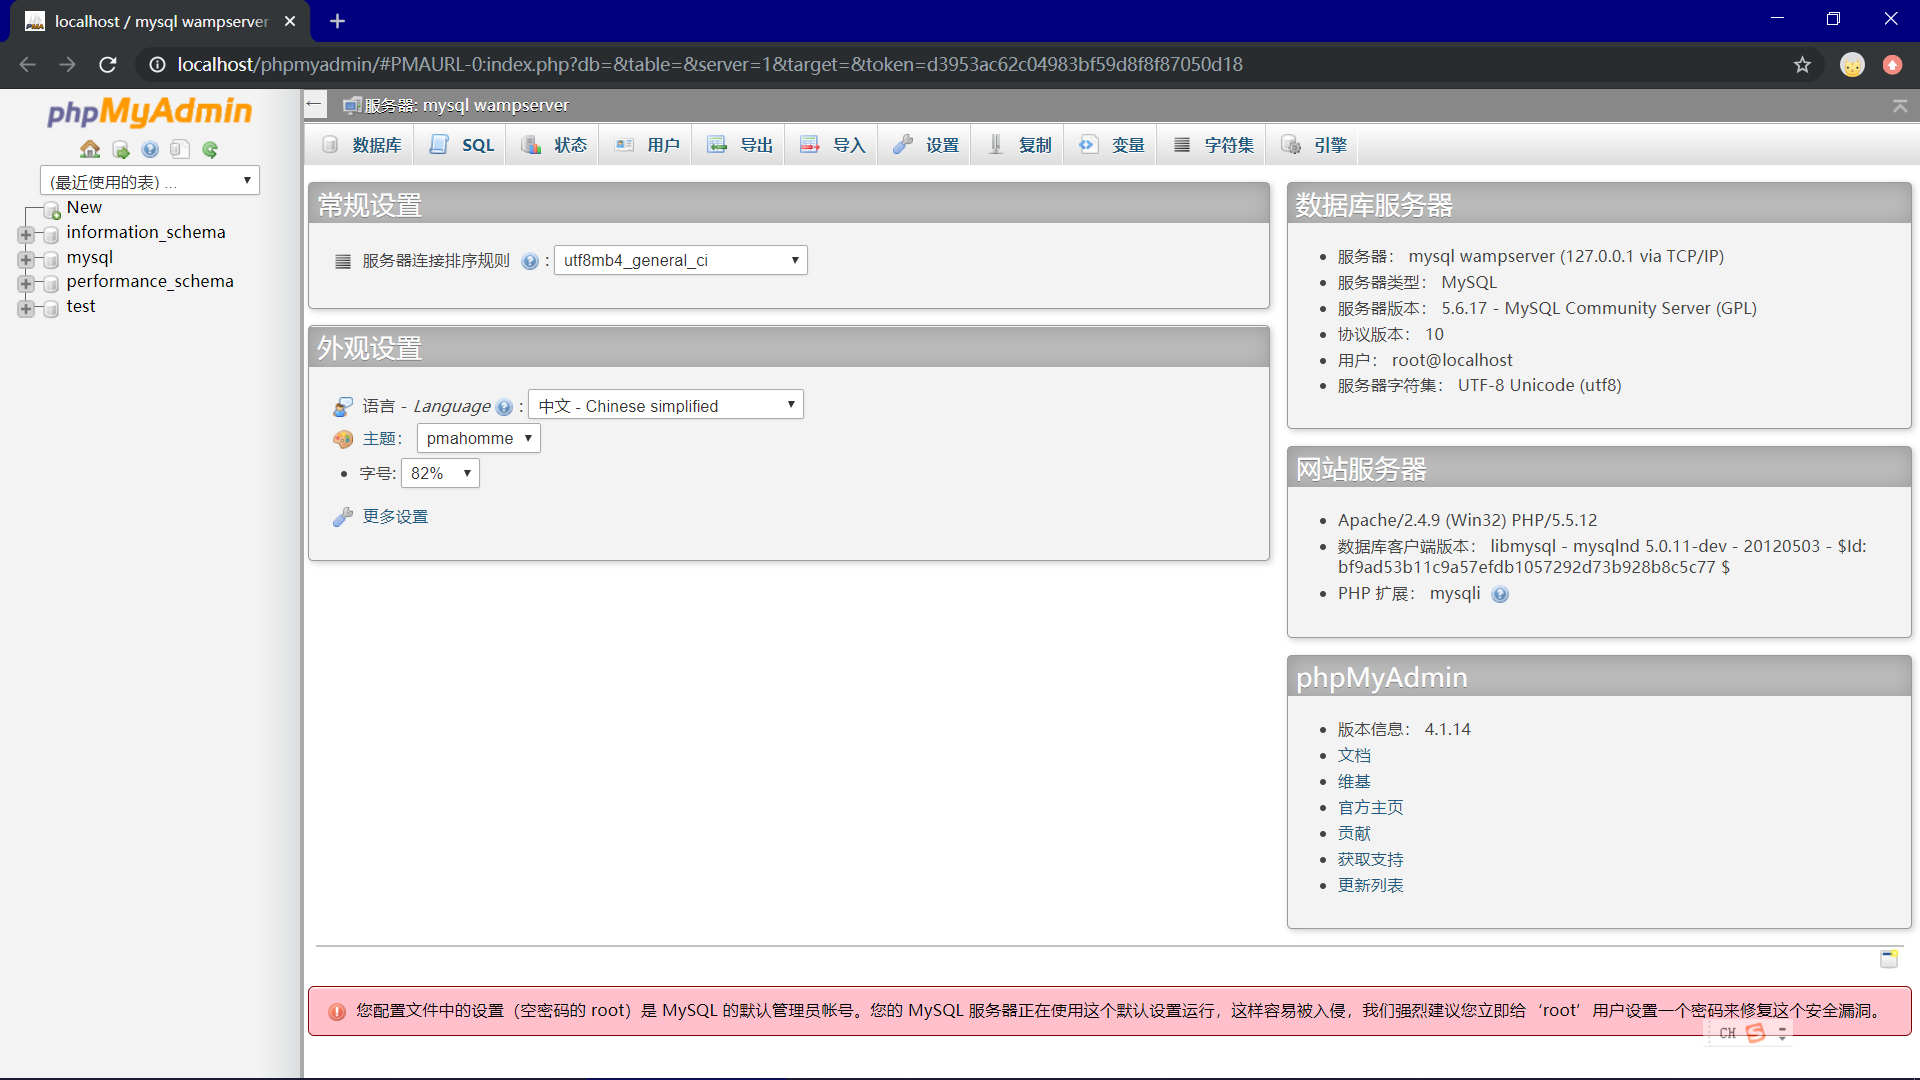Open the 更新列表 link
This screenshot has width=1920, height=1080.
[x=1370, y=886]
